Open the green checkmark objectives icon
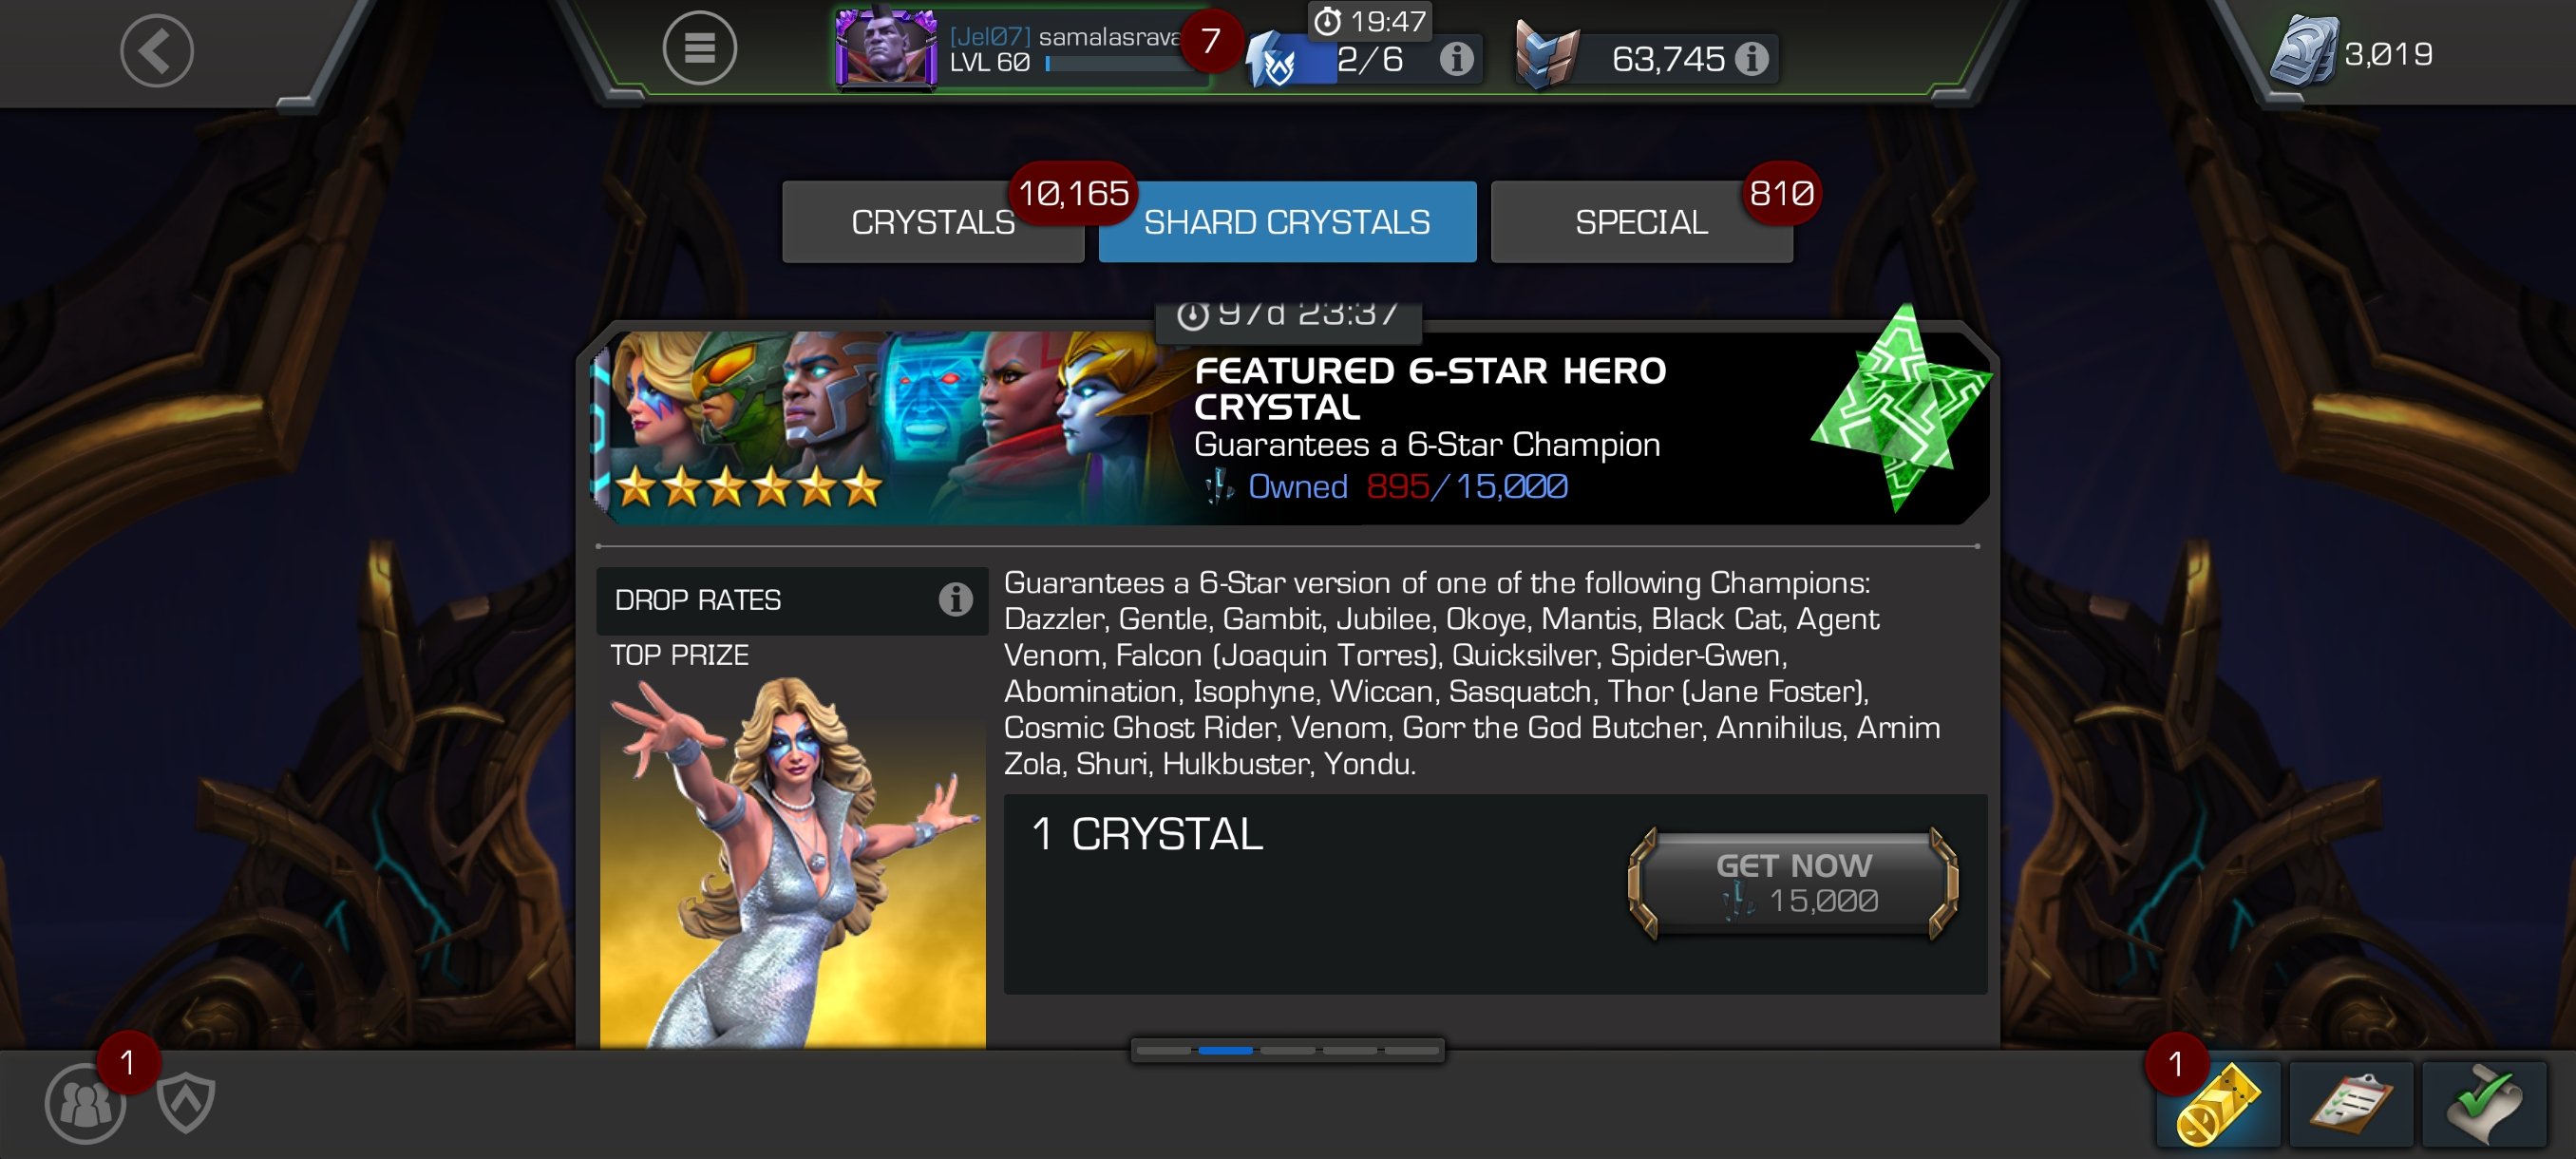Image resolution: width=2576 pixels, height=1159 pixels. [2484, 1104]
